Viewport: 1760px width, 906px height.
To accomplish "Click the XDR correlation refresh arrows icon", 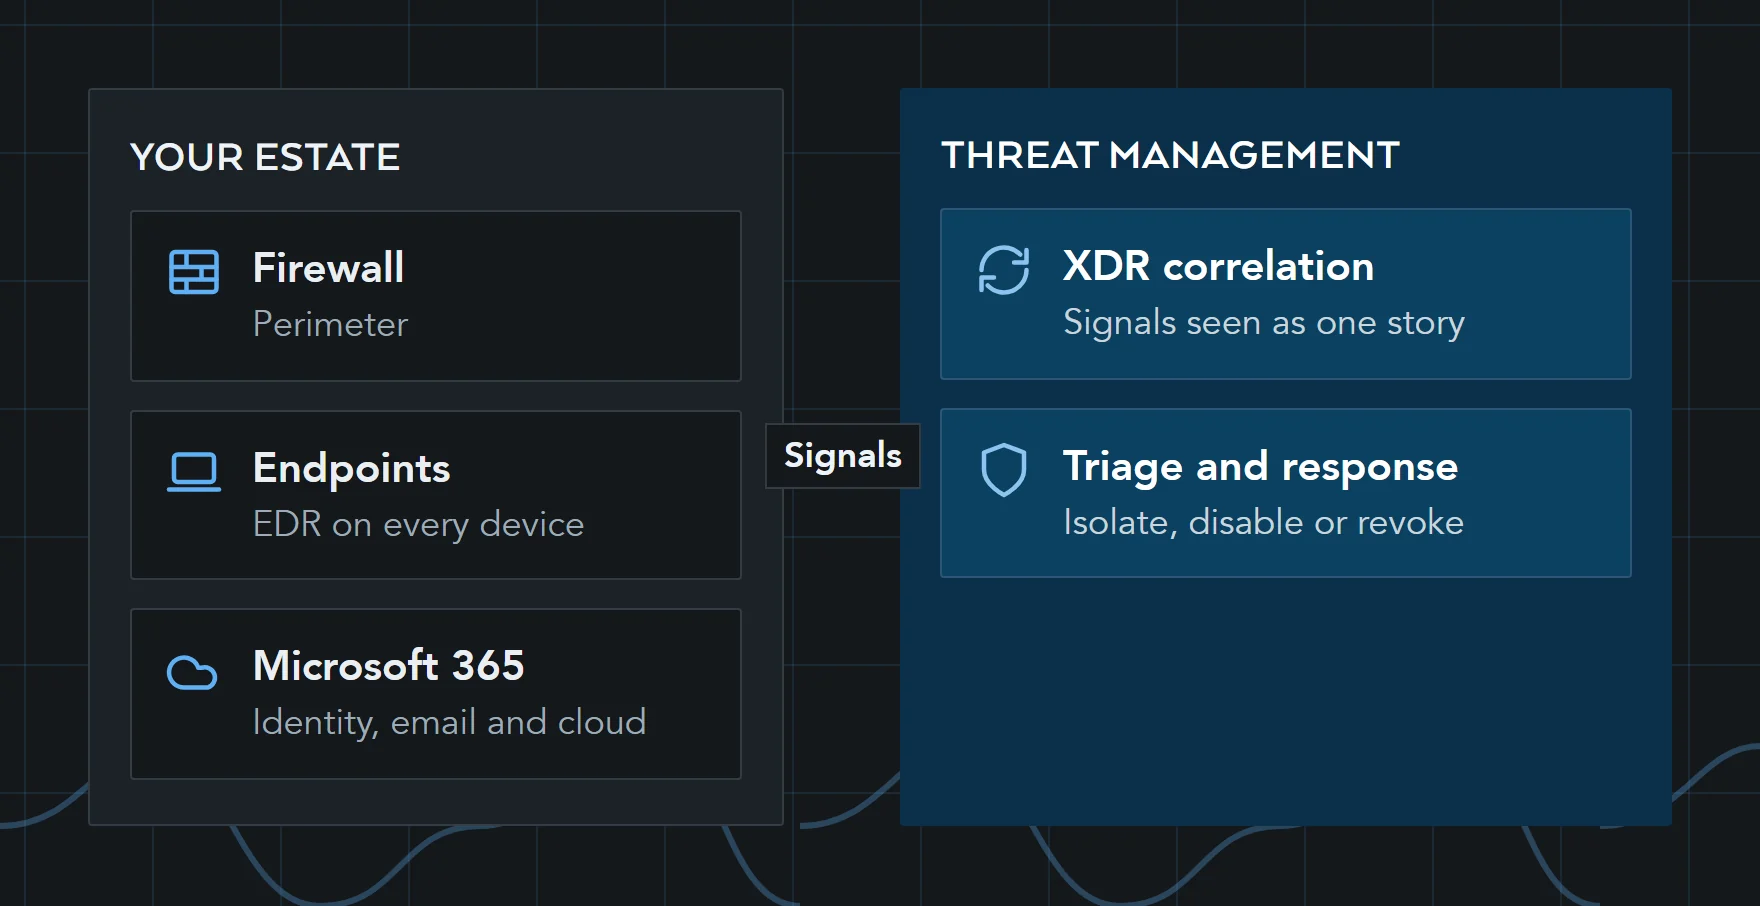I will coord(1004,270).
